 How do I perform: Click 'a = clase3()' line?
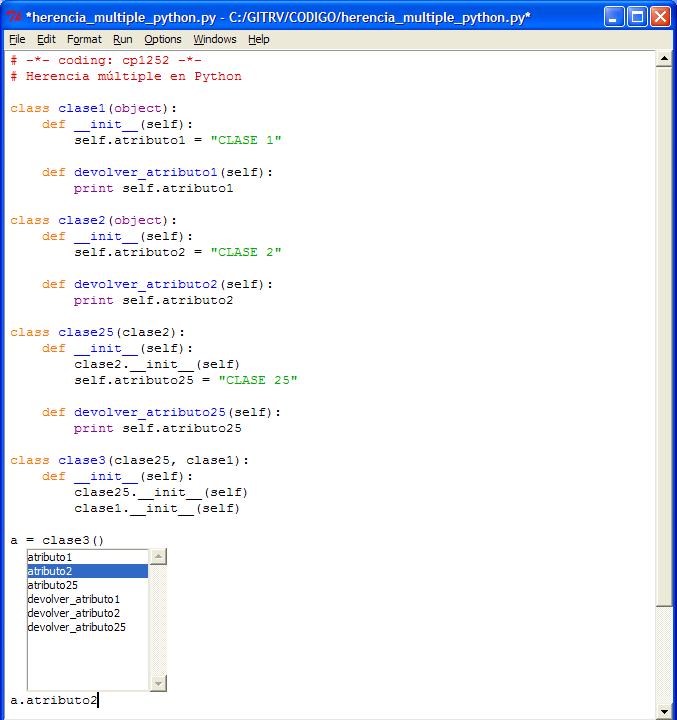[57, 540]
